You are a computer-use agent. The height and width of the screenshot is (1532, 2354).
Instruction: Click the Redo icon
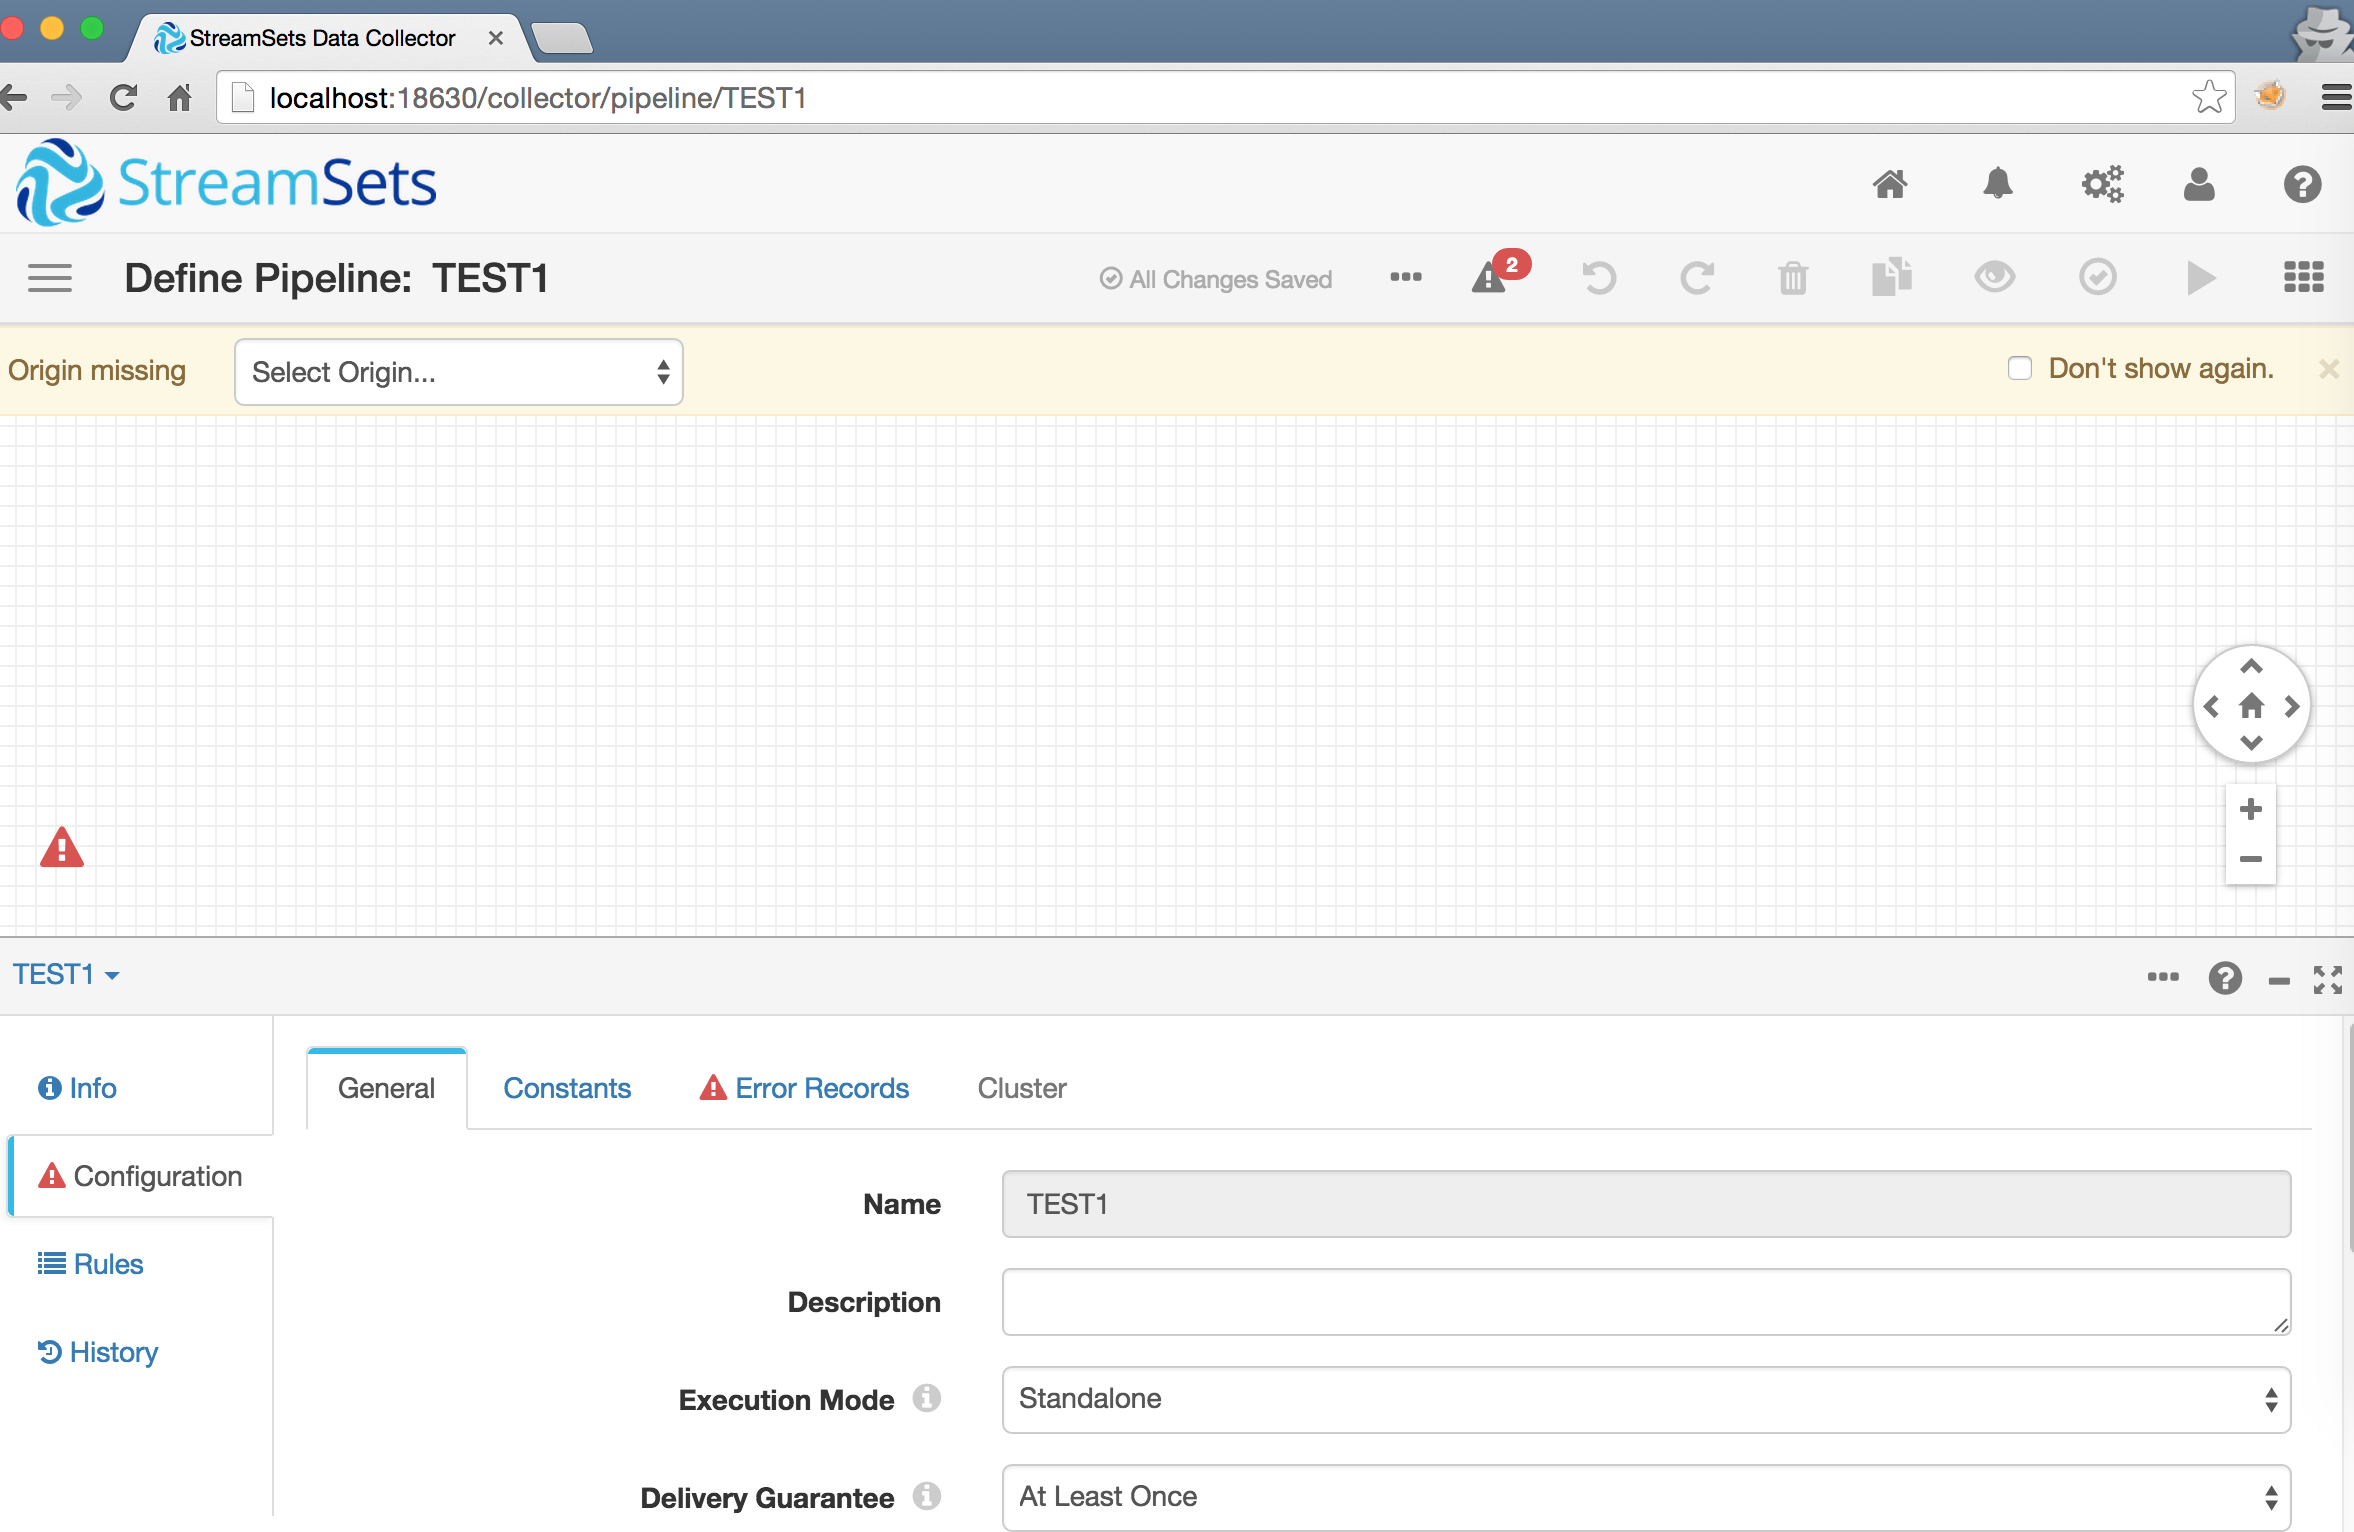[x=1696, y=278]
